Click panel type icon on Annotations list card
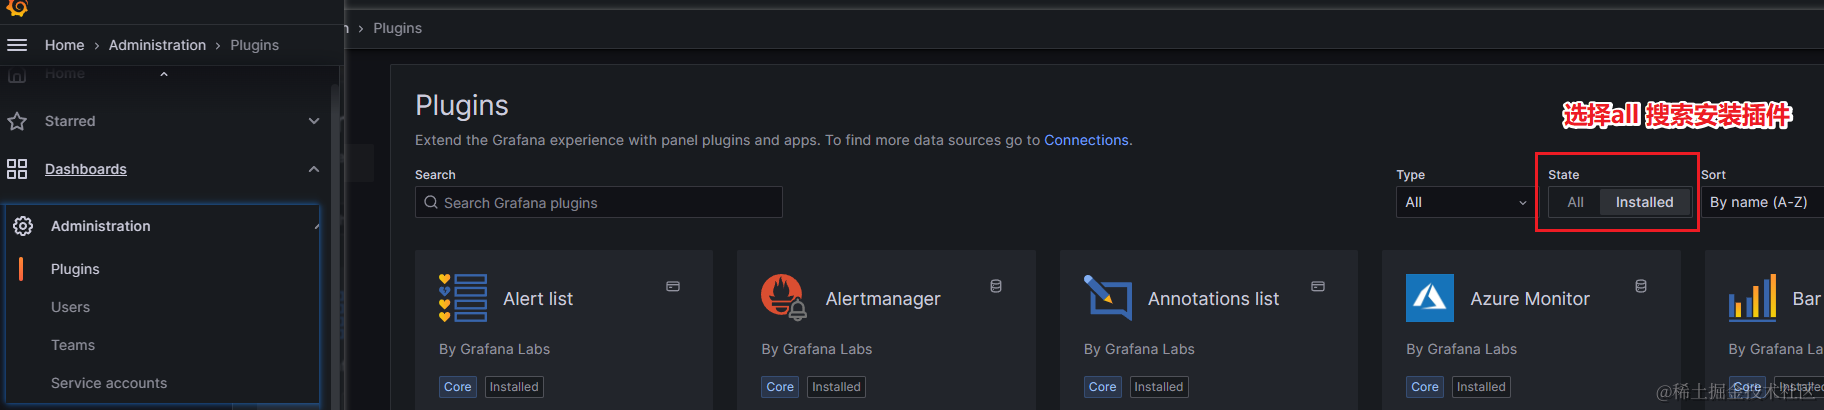This screenshot has height=410, width=1824. click(1318, 286)
